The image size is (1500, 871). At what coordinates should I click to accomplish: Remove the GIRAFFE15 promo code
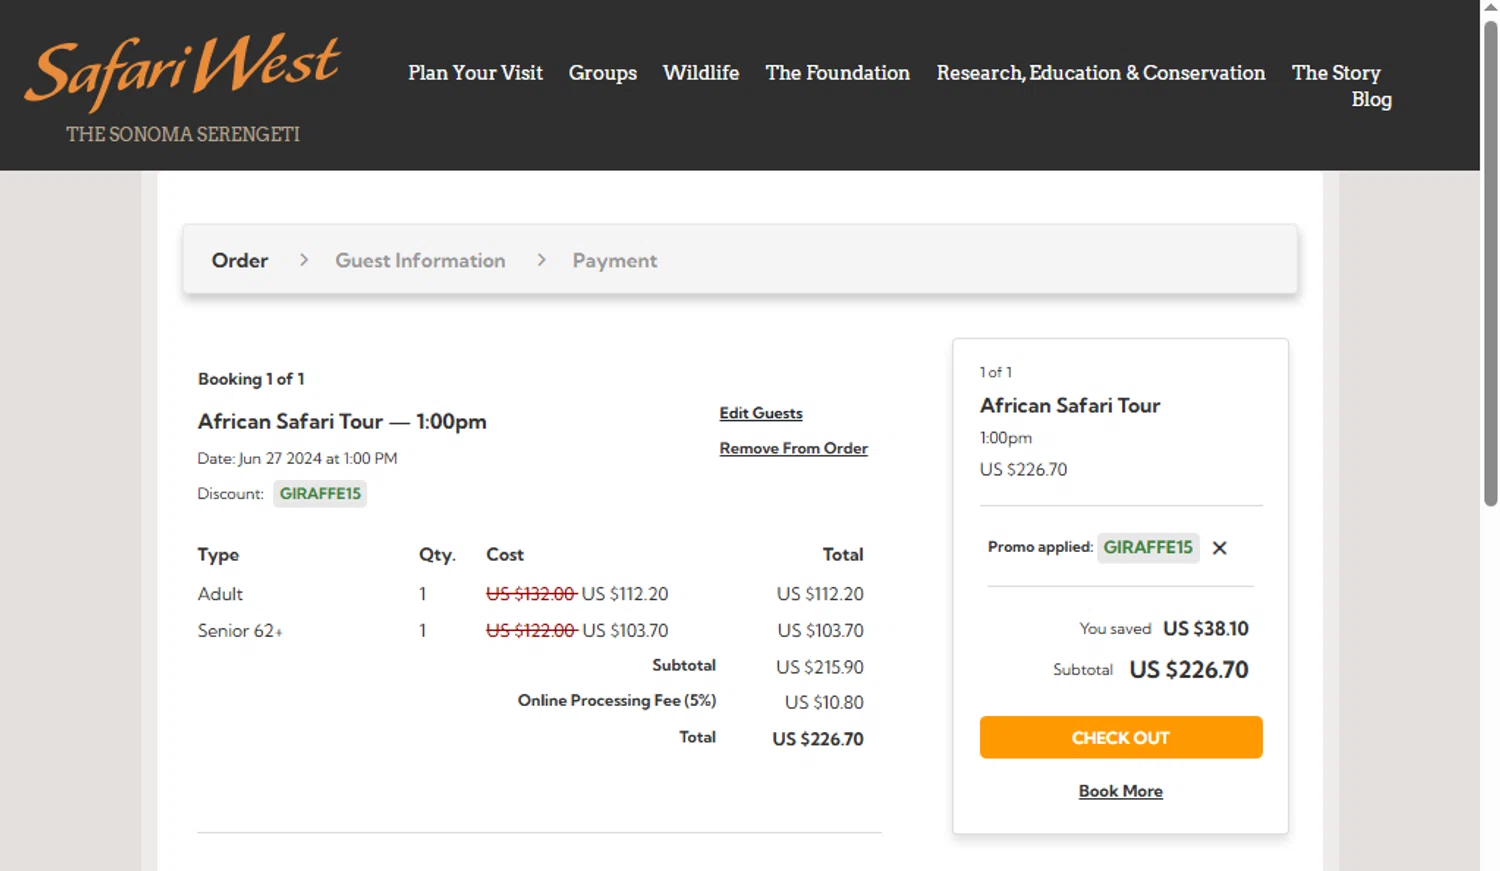tap(1219, 548)
